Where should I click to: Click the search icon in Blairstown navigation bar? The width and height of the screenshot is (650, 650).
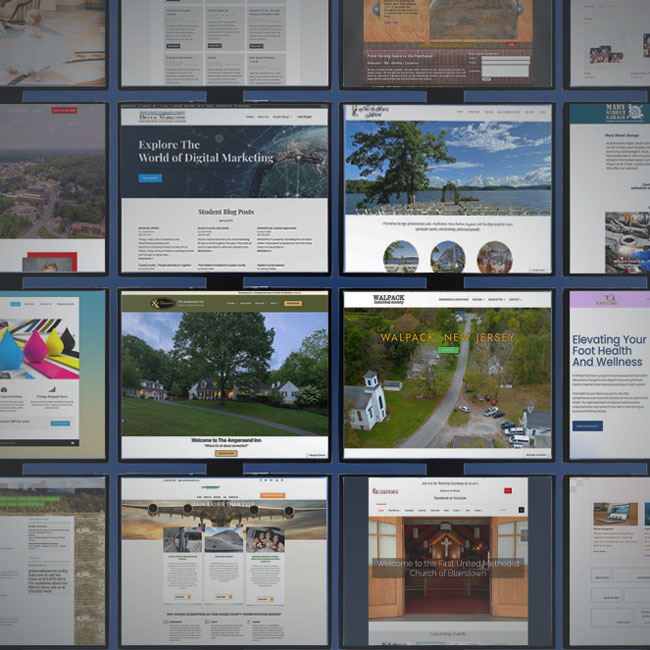[521, 510]
